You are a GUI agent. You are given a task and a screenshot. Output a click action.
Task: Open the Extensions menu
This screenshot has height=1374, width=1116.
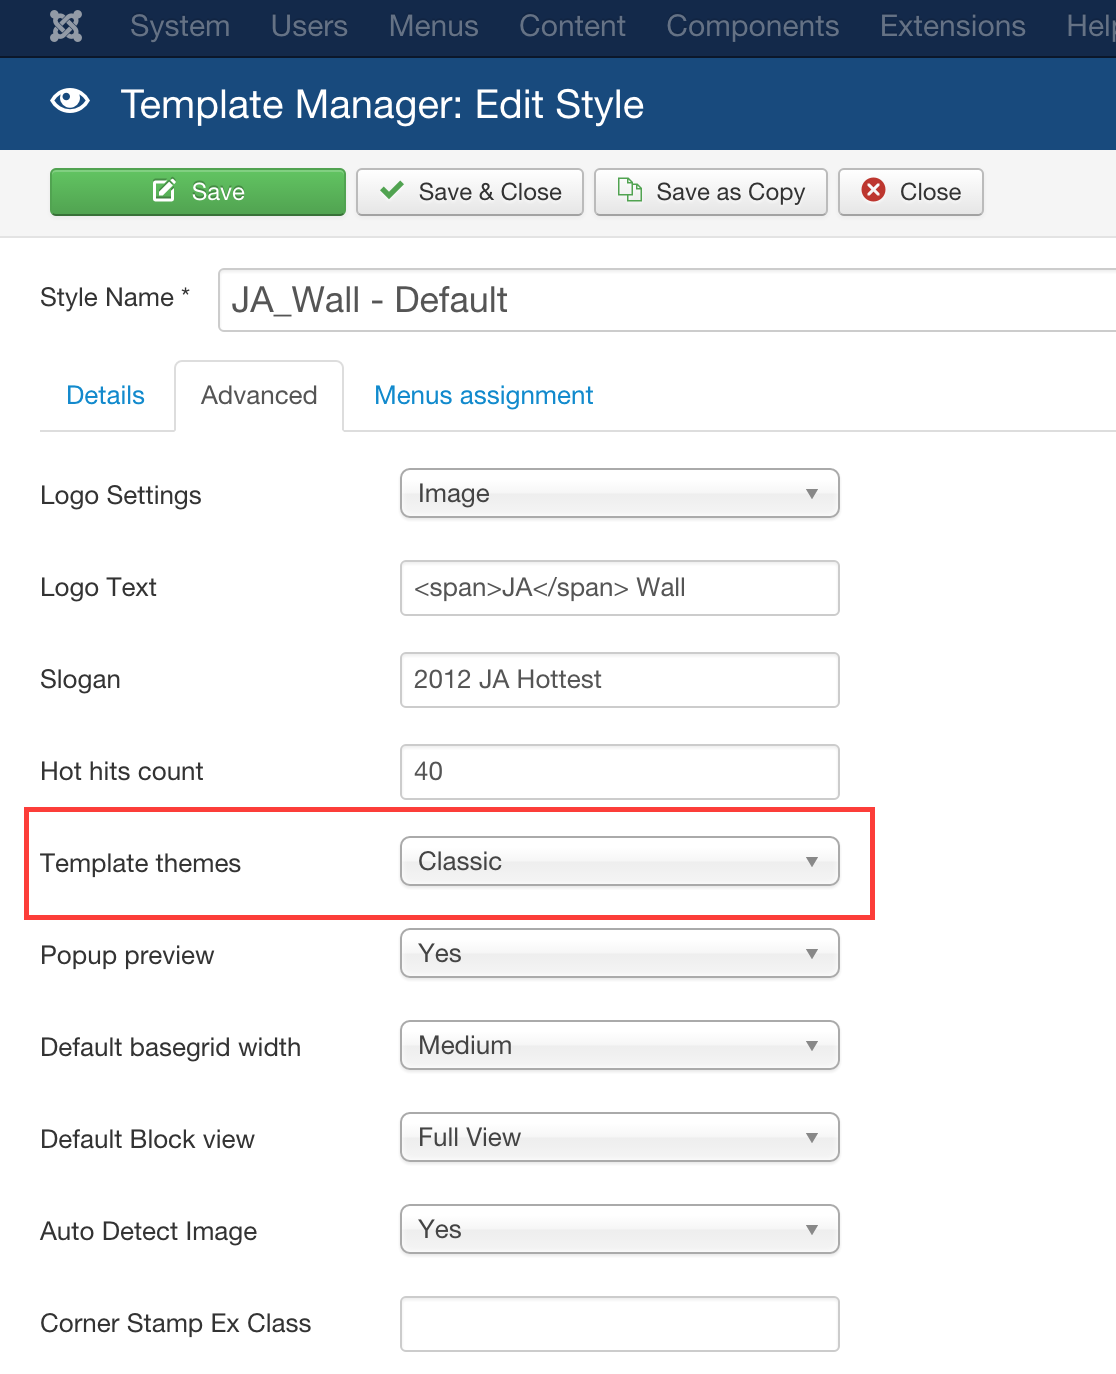[952, 26]
